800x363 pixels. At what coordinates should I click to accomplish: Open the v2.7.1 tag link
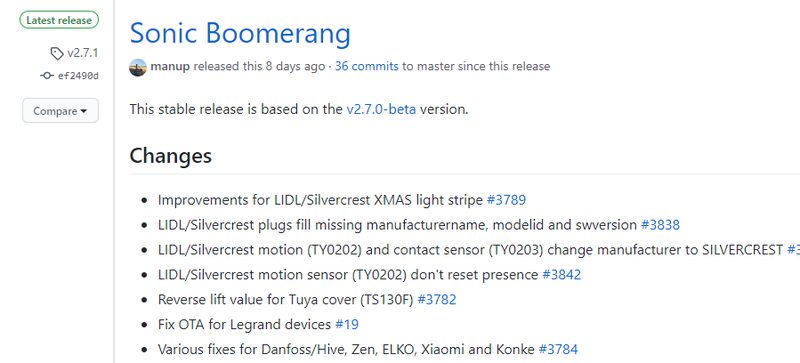point(82,53)
